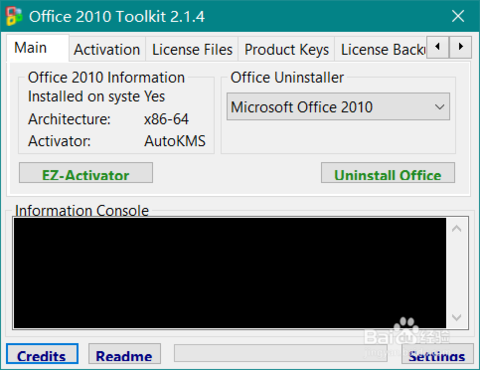
Task: Click the Office Toolkit title bar icon
Action: (14, 16)
